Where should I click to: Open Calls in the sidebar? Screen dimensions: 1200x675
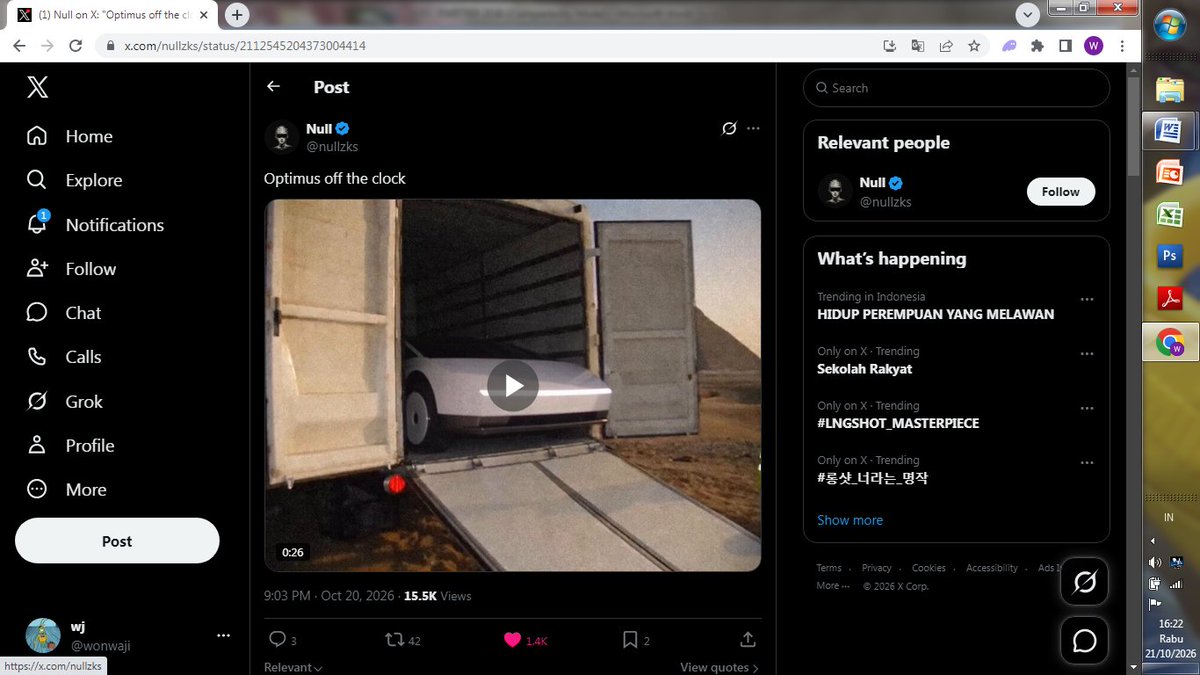(x=64, y=357)
